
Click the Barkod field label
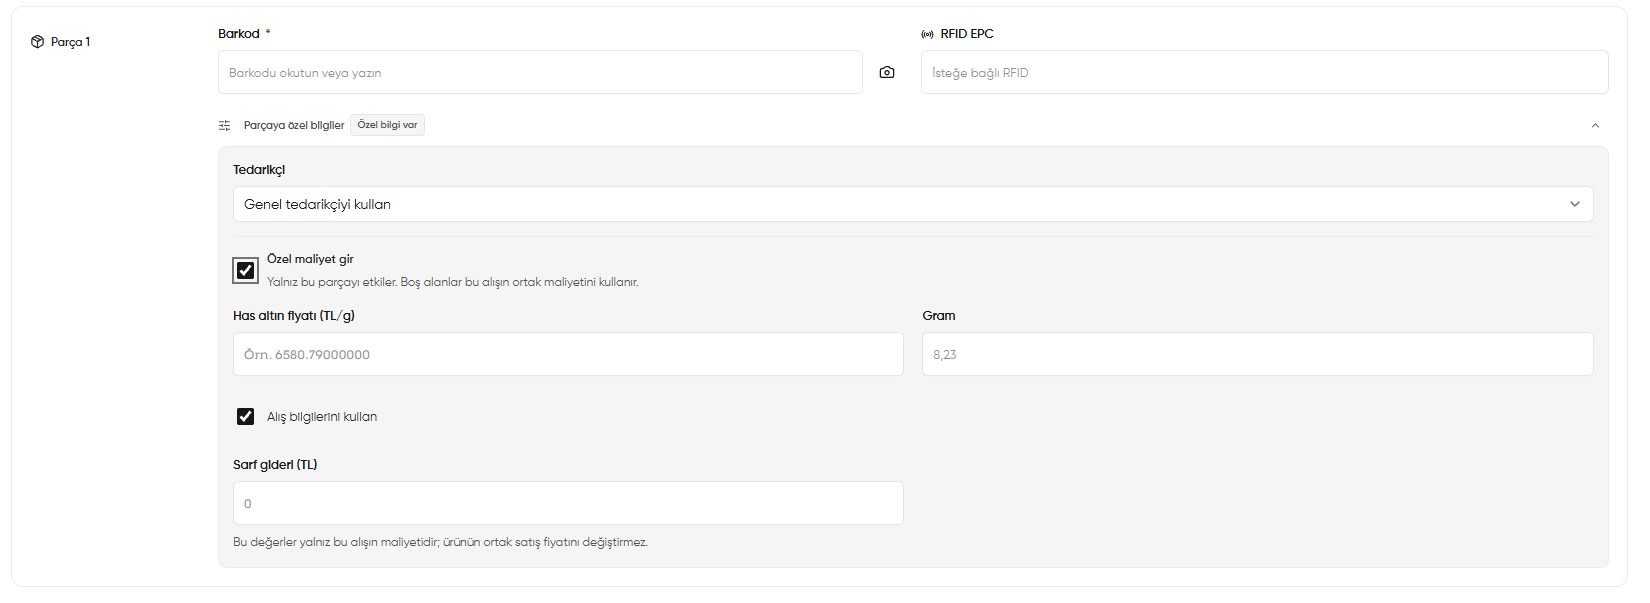click(x=239, y=34)
